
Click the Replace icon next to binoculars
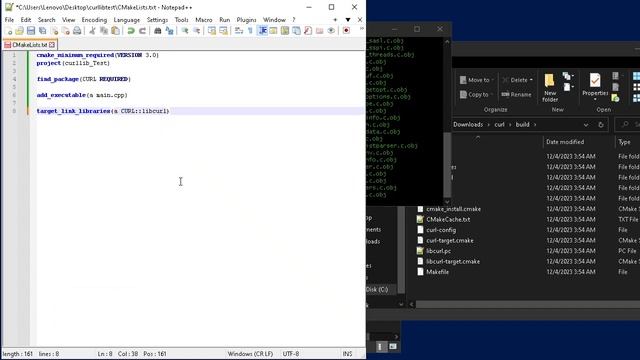169,31
